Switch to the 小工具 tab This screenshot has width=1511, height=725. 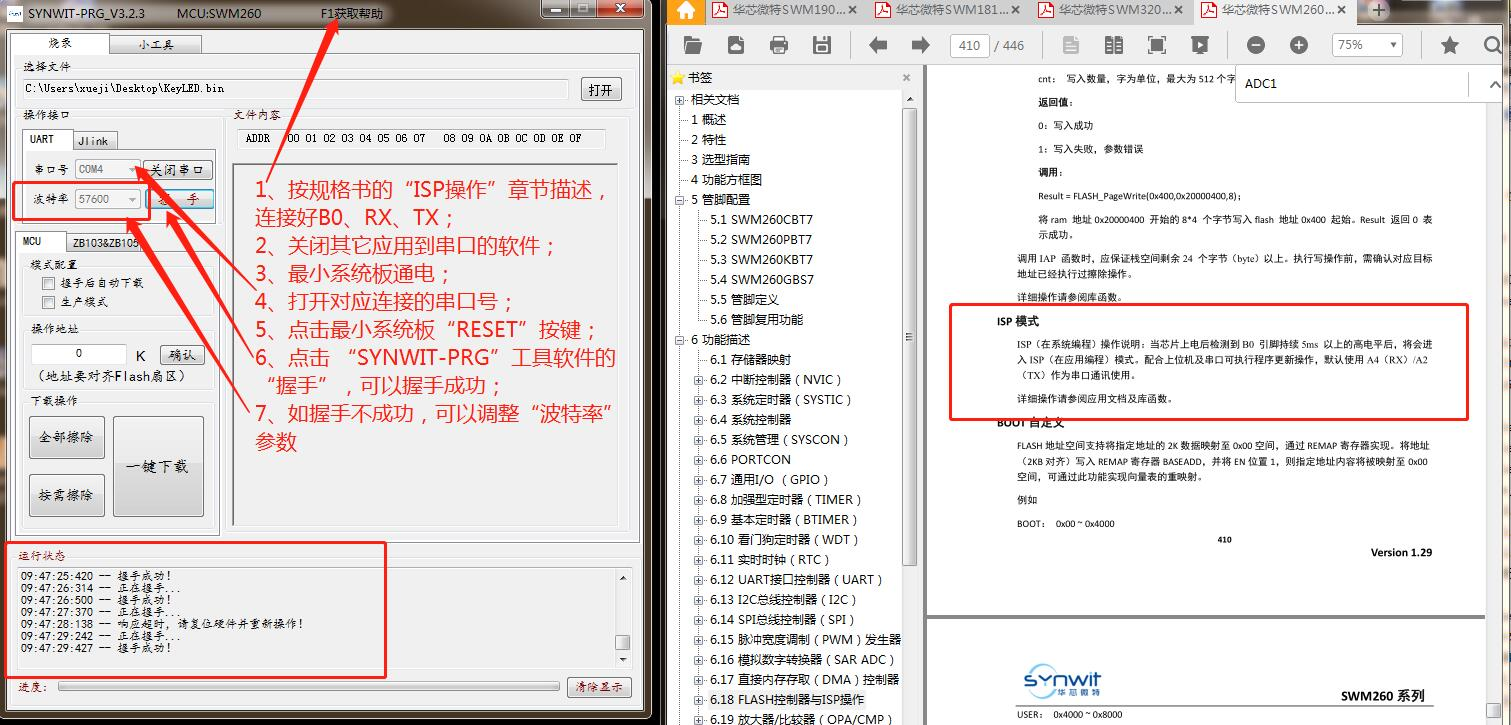[155, 44]
